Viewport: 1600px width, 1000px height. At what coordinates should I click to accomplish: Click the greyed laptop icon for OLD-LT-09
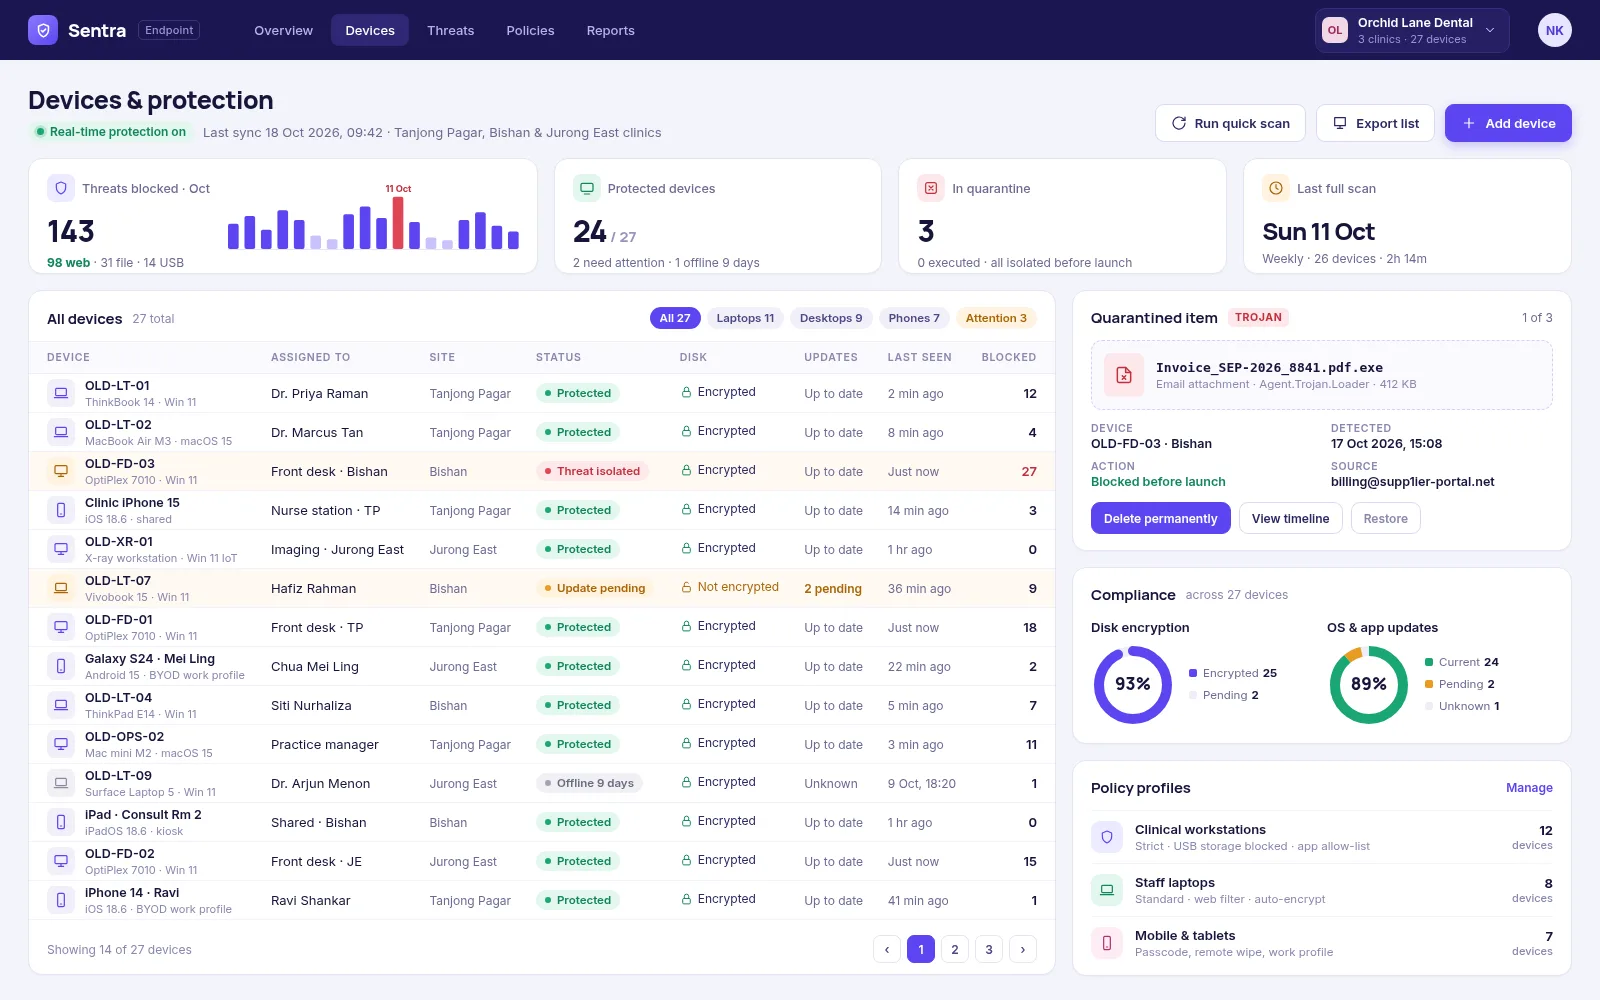(61, 783)
